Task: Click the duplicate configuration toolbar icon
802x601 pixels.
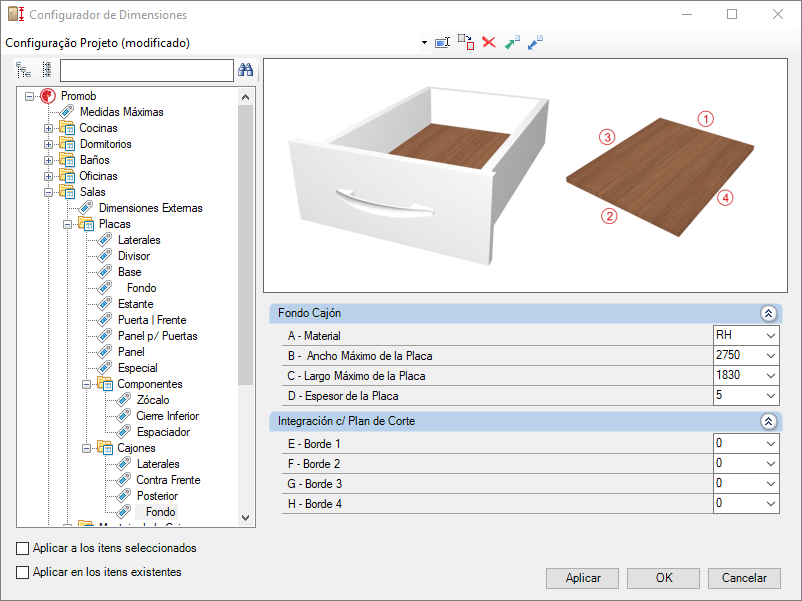Action: click(466, 42)
